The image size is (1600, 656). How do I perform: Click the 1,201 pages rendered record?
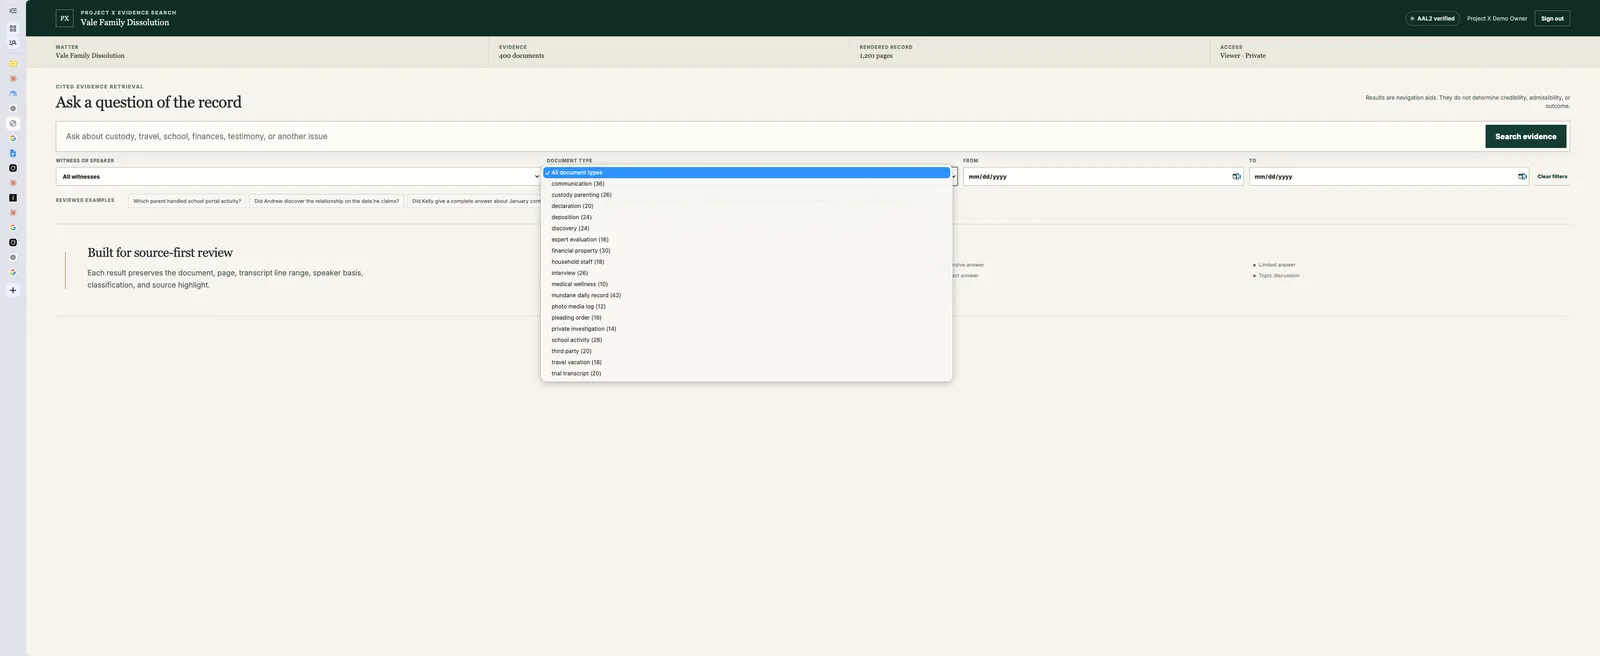click(x=876, y=56)
